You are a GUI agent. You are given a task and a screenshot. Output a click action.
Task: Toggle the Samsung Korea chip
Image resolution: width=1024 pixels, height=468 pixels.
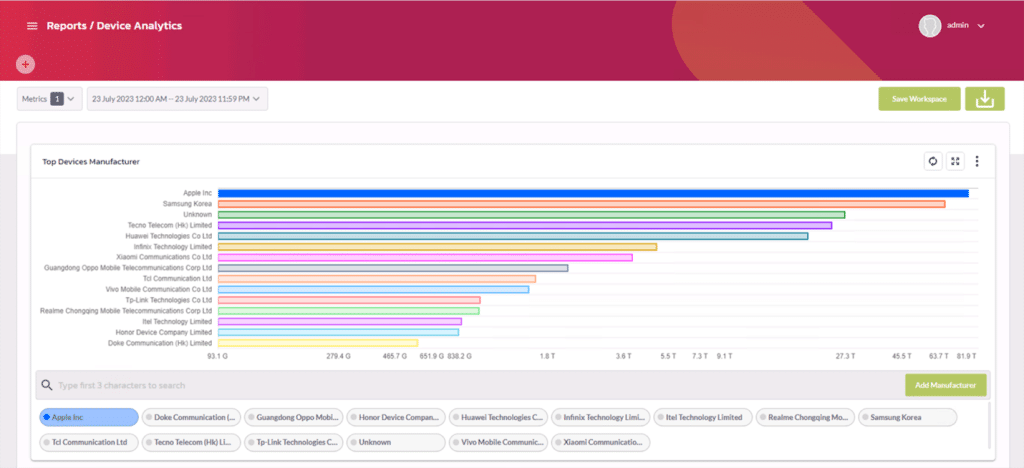908,417
